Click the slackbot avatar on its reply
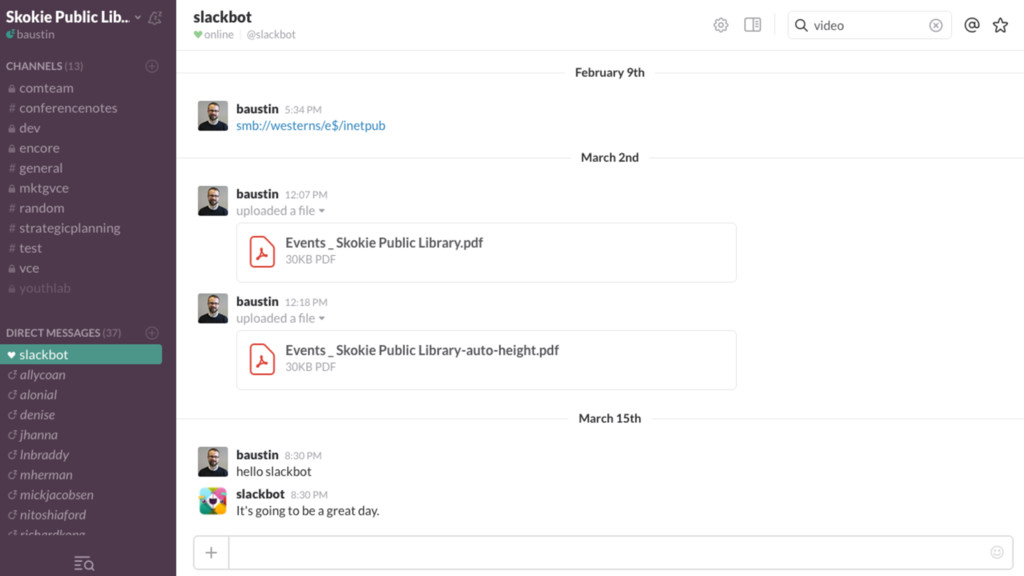1024x576 pixels. pyautogui.click(x=213, y=501)
